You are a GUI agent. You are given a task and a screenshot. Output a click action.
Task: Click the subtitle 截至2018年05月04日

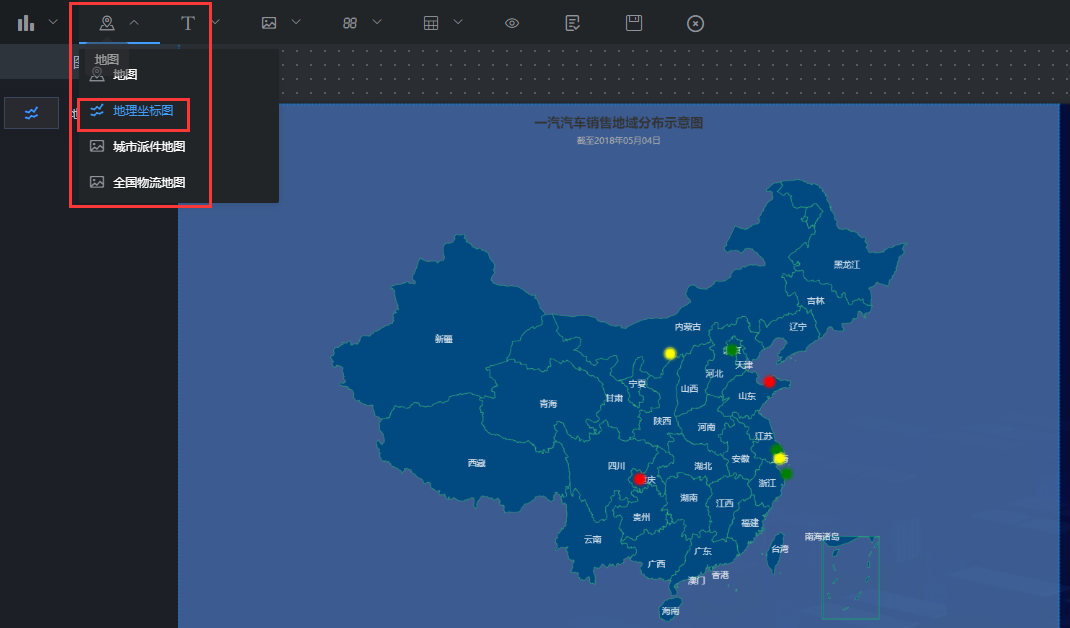[x=618, y=141]
